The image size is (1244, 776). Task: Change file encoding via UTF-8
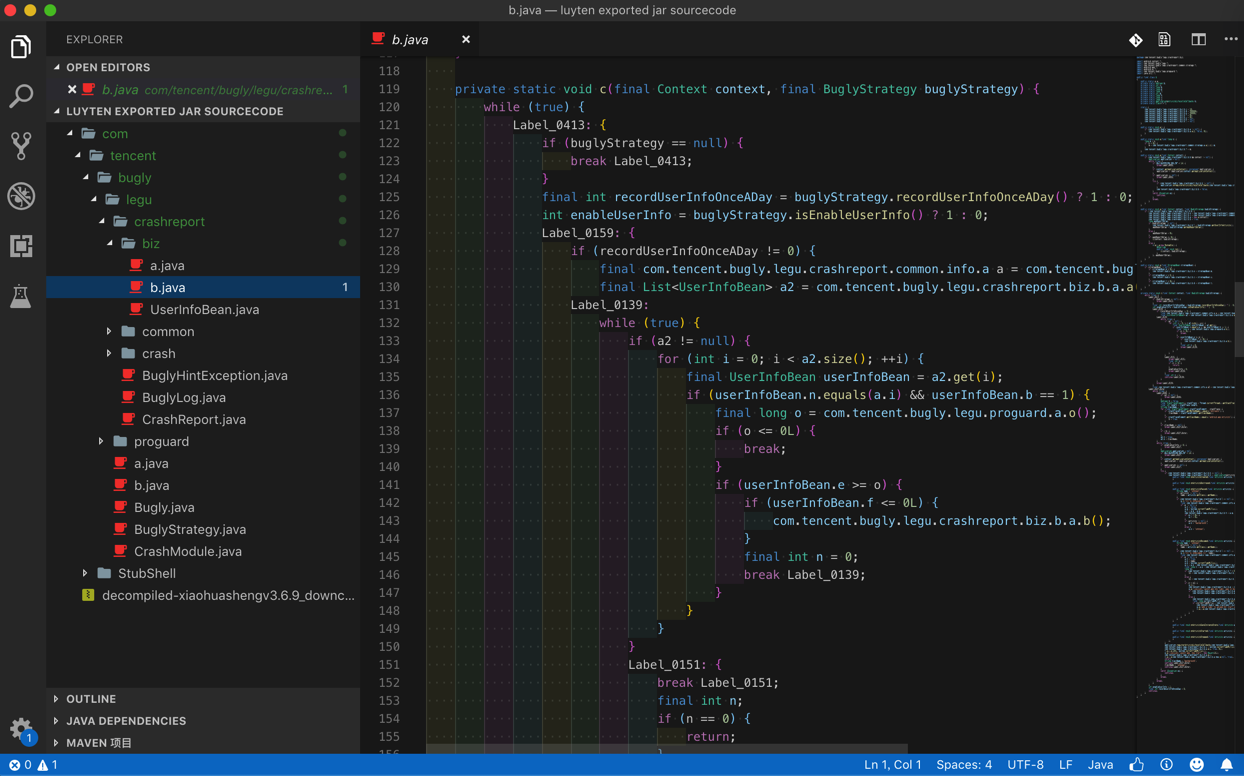tap(1026, 765)
